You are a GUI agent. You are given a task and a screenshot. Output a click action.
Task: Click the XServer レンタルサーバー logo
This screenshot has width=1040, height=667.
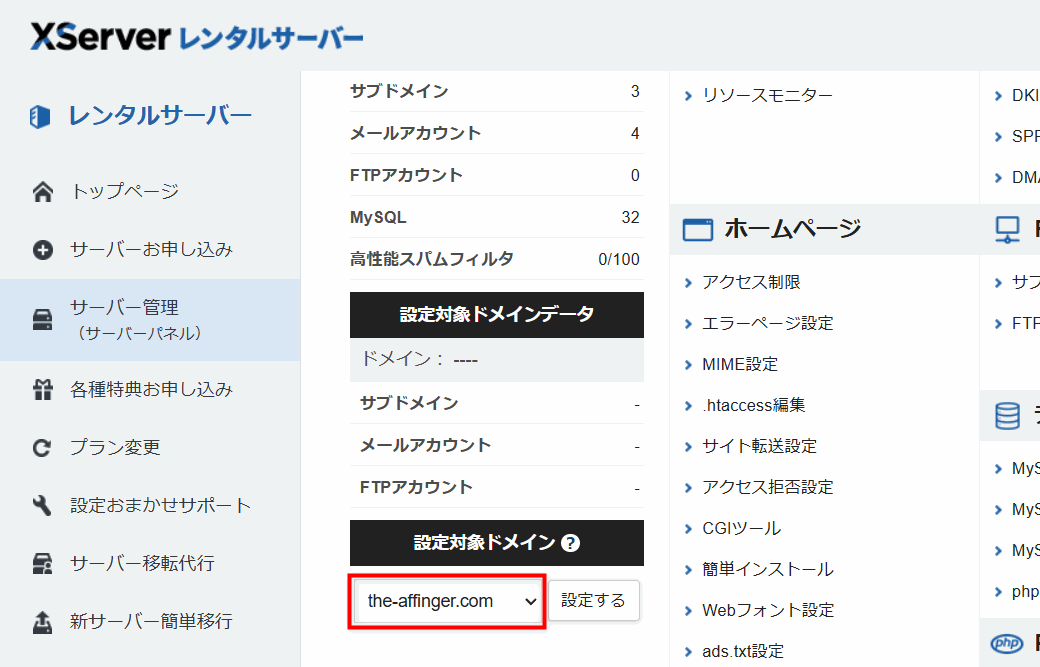tap(196, 37)
